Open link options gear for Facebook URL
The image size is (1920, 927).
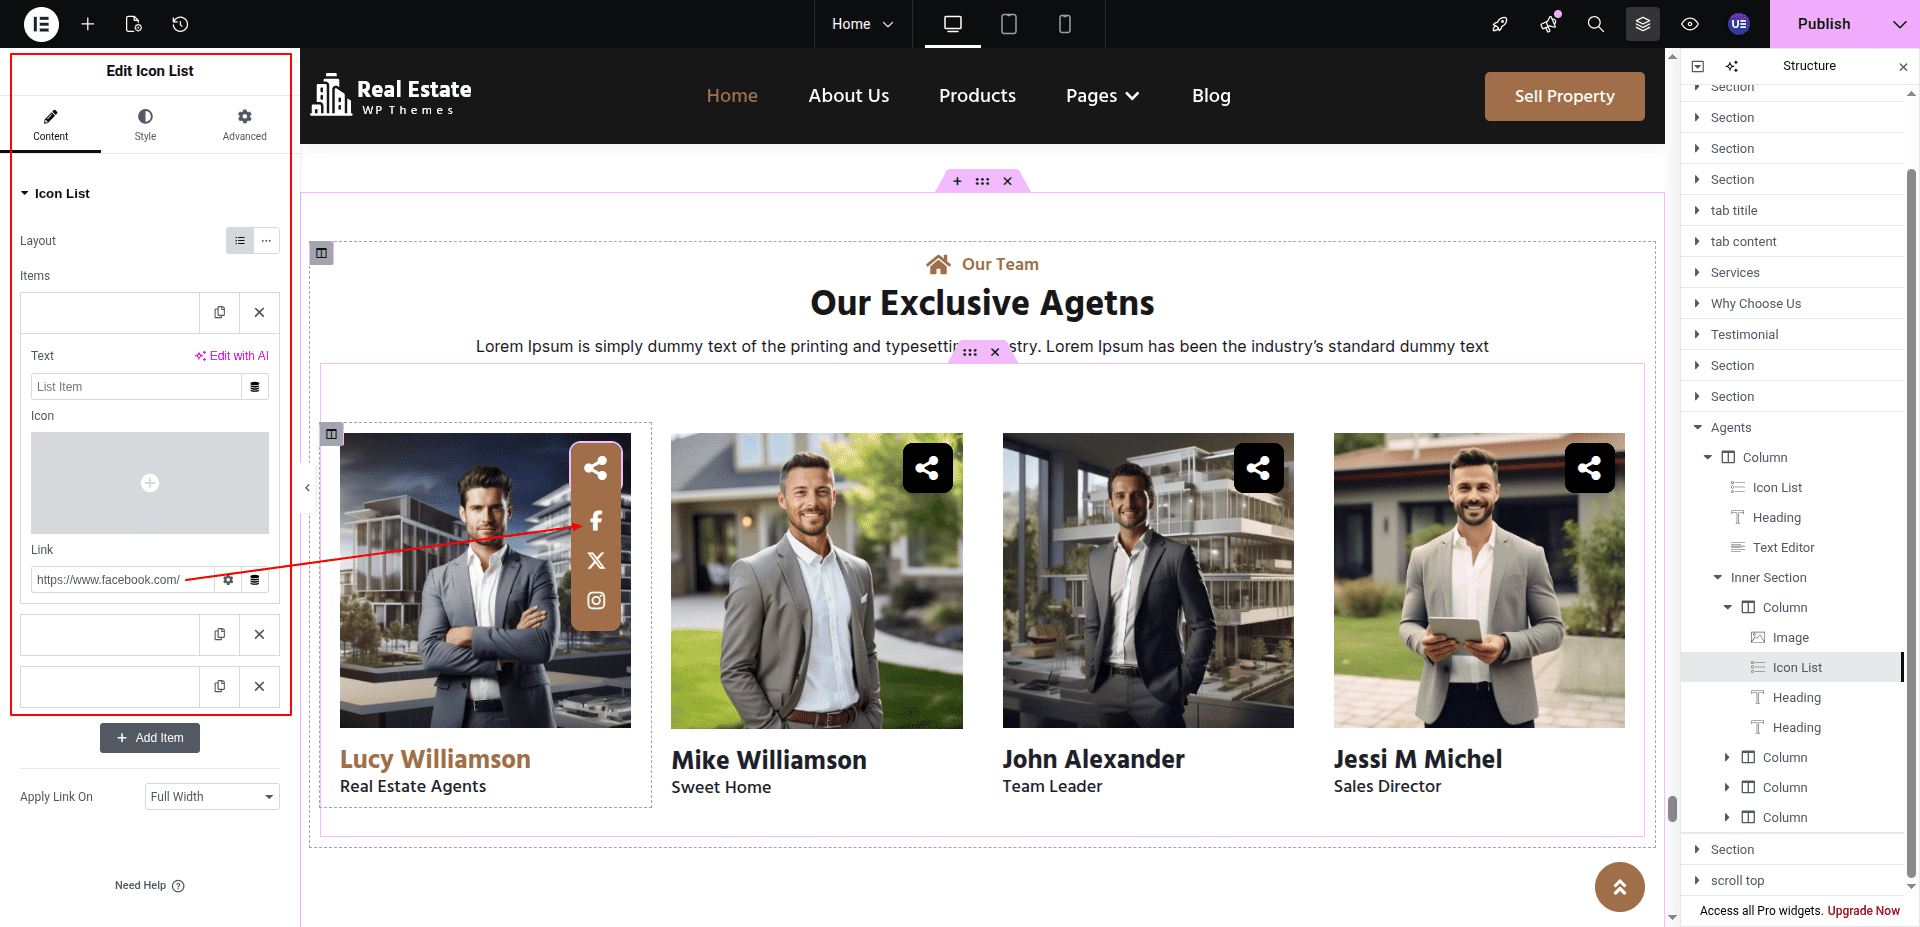click(228, 580)
